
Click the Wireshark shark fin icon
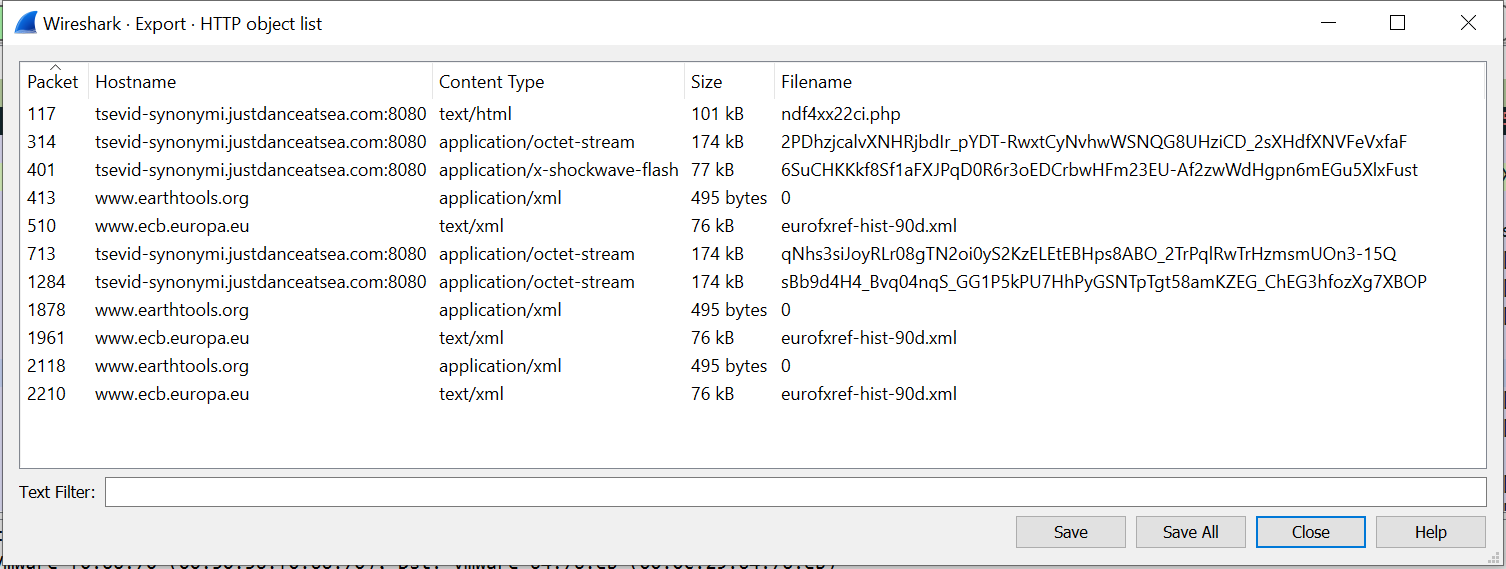26,23
